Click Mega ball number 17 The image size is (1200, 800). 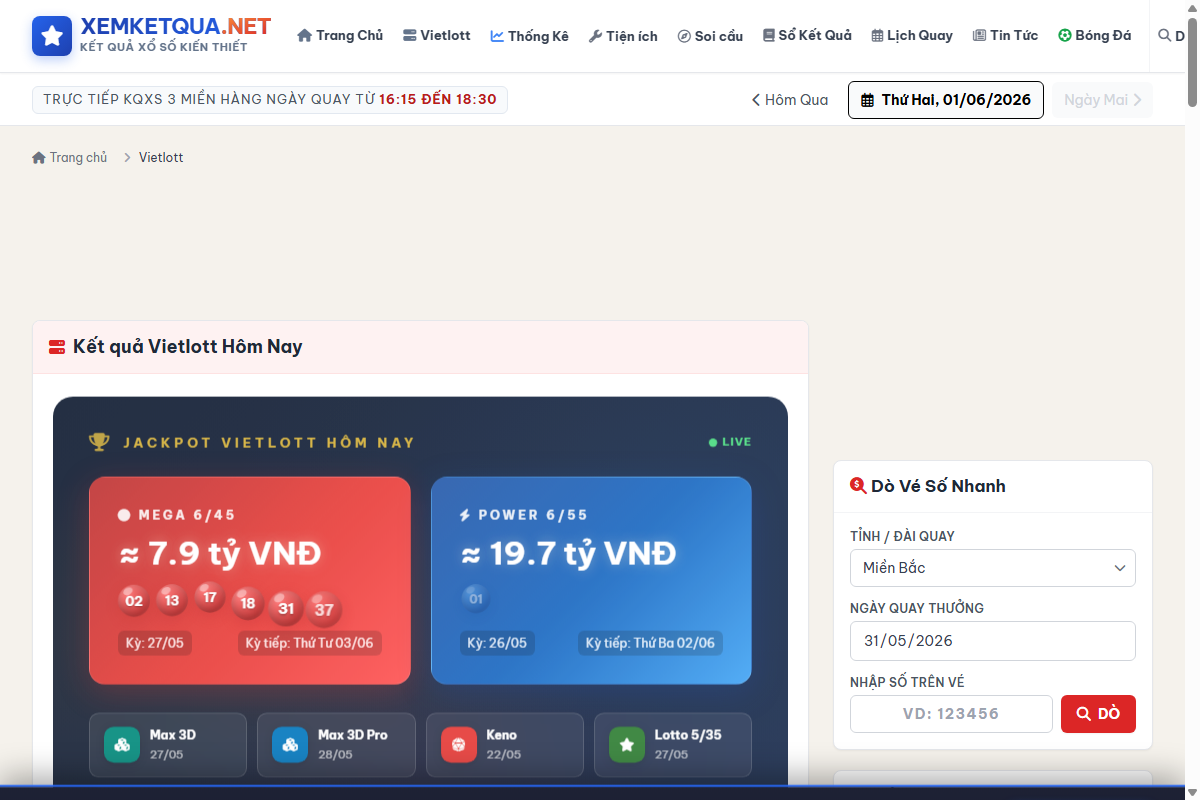(x=209, y=598)
